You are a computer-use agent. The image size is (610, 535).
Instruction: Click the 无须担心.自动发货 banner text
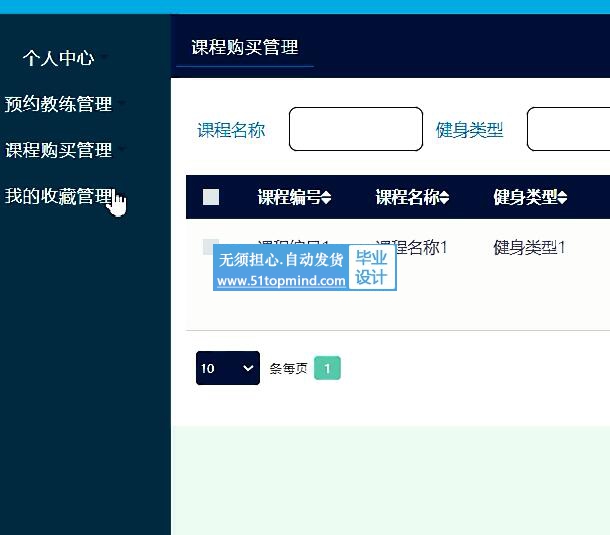[281, 260]
